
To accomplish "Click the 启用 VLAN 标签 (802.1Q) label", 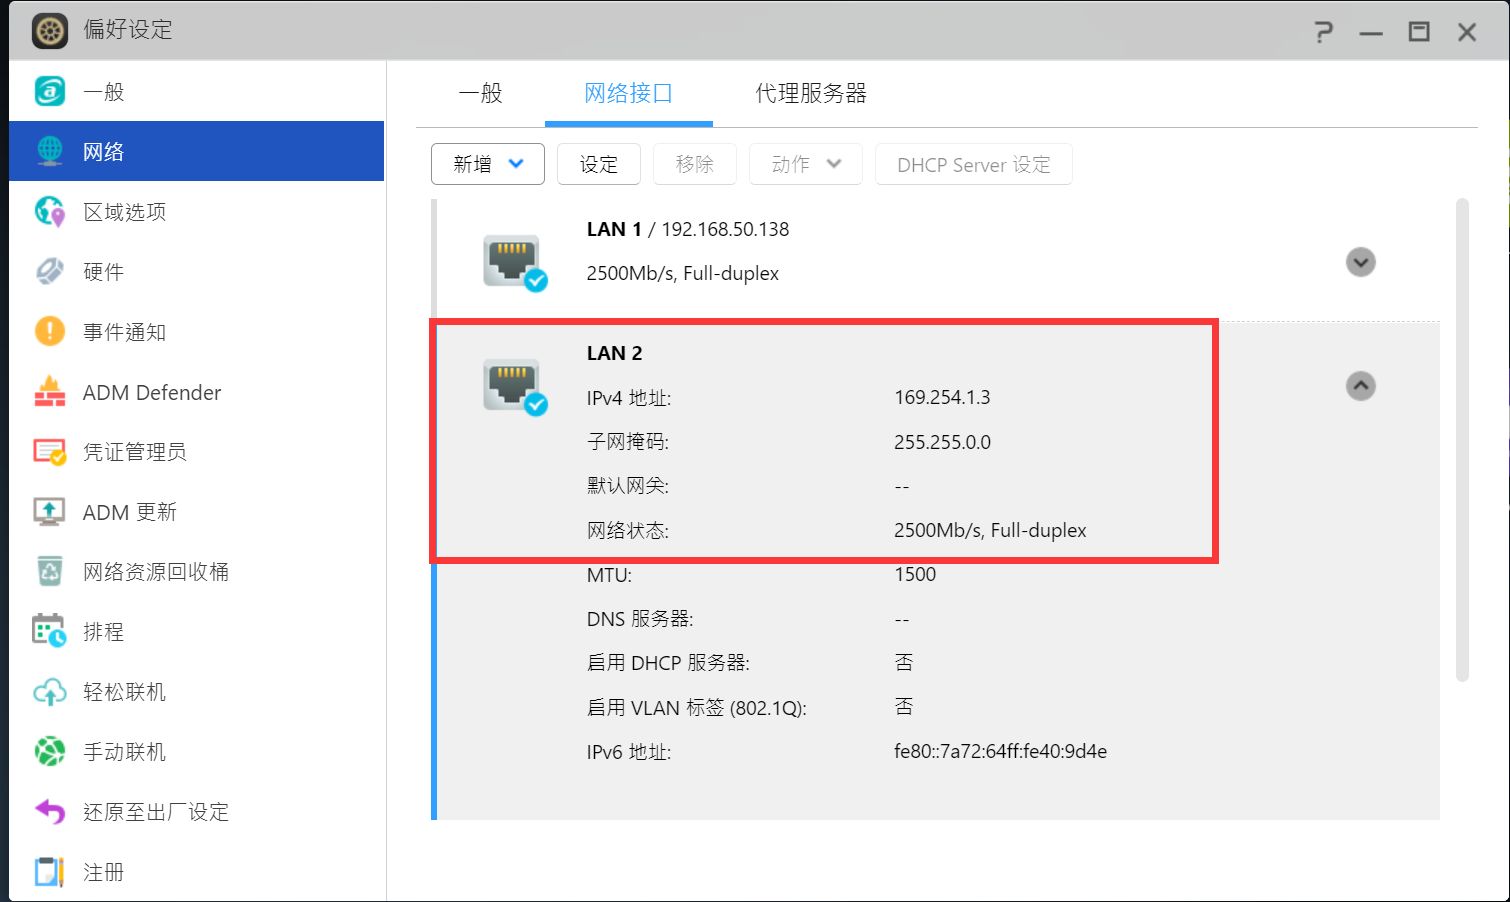I will 696,708.
